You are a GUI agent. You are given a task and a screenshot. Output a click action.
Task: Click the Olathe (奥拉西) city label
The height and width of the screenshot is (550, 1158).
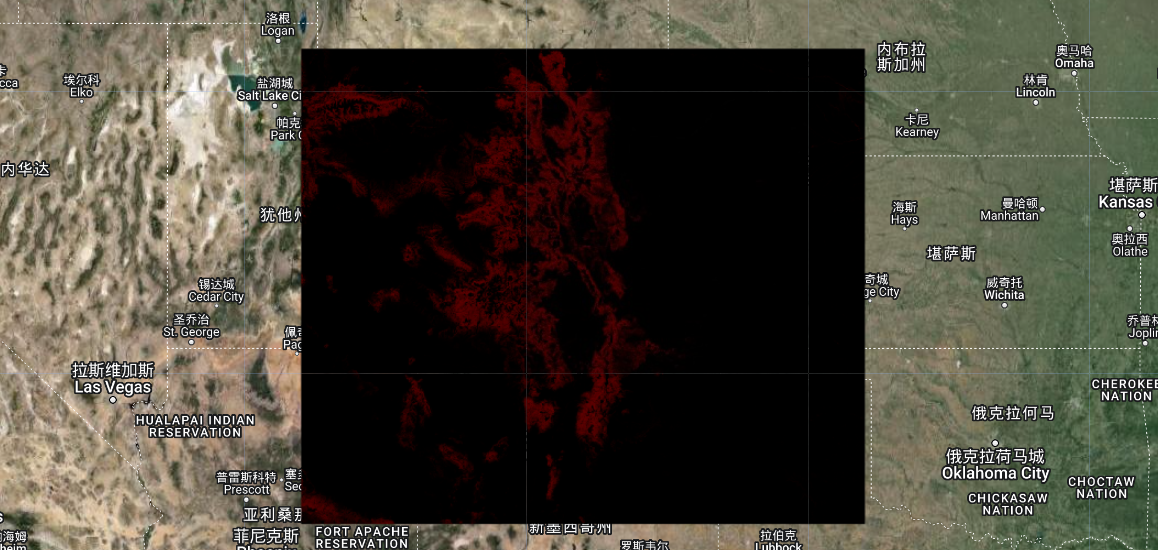point(1130,244)
